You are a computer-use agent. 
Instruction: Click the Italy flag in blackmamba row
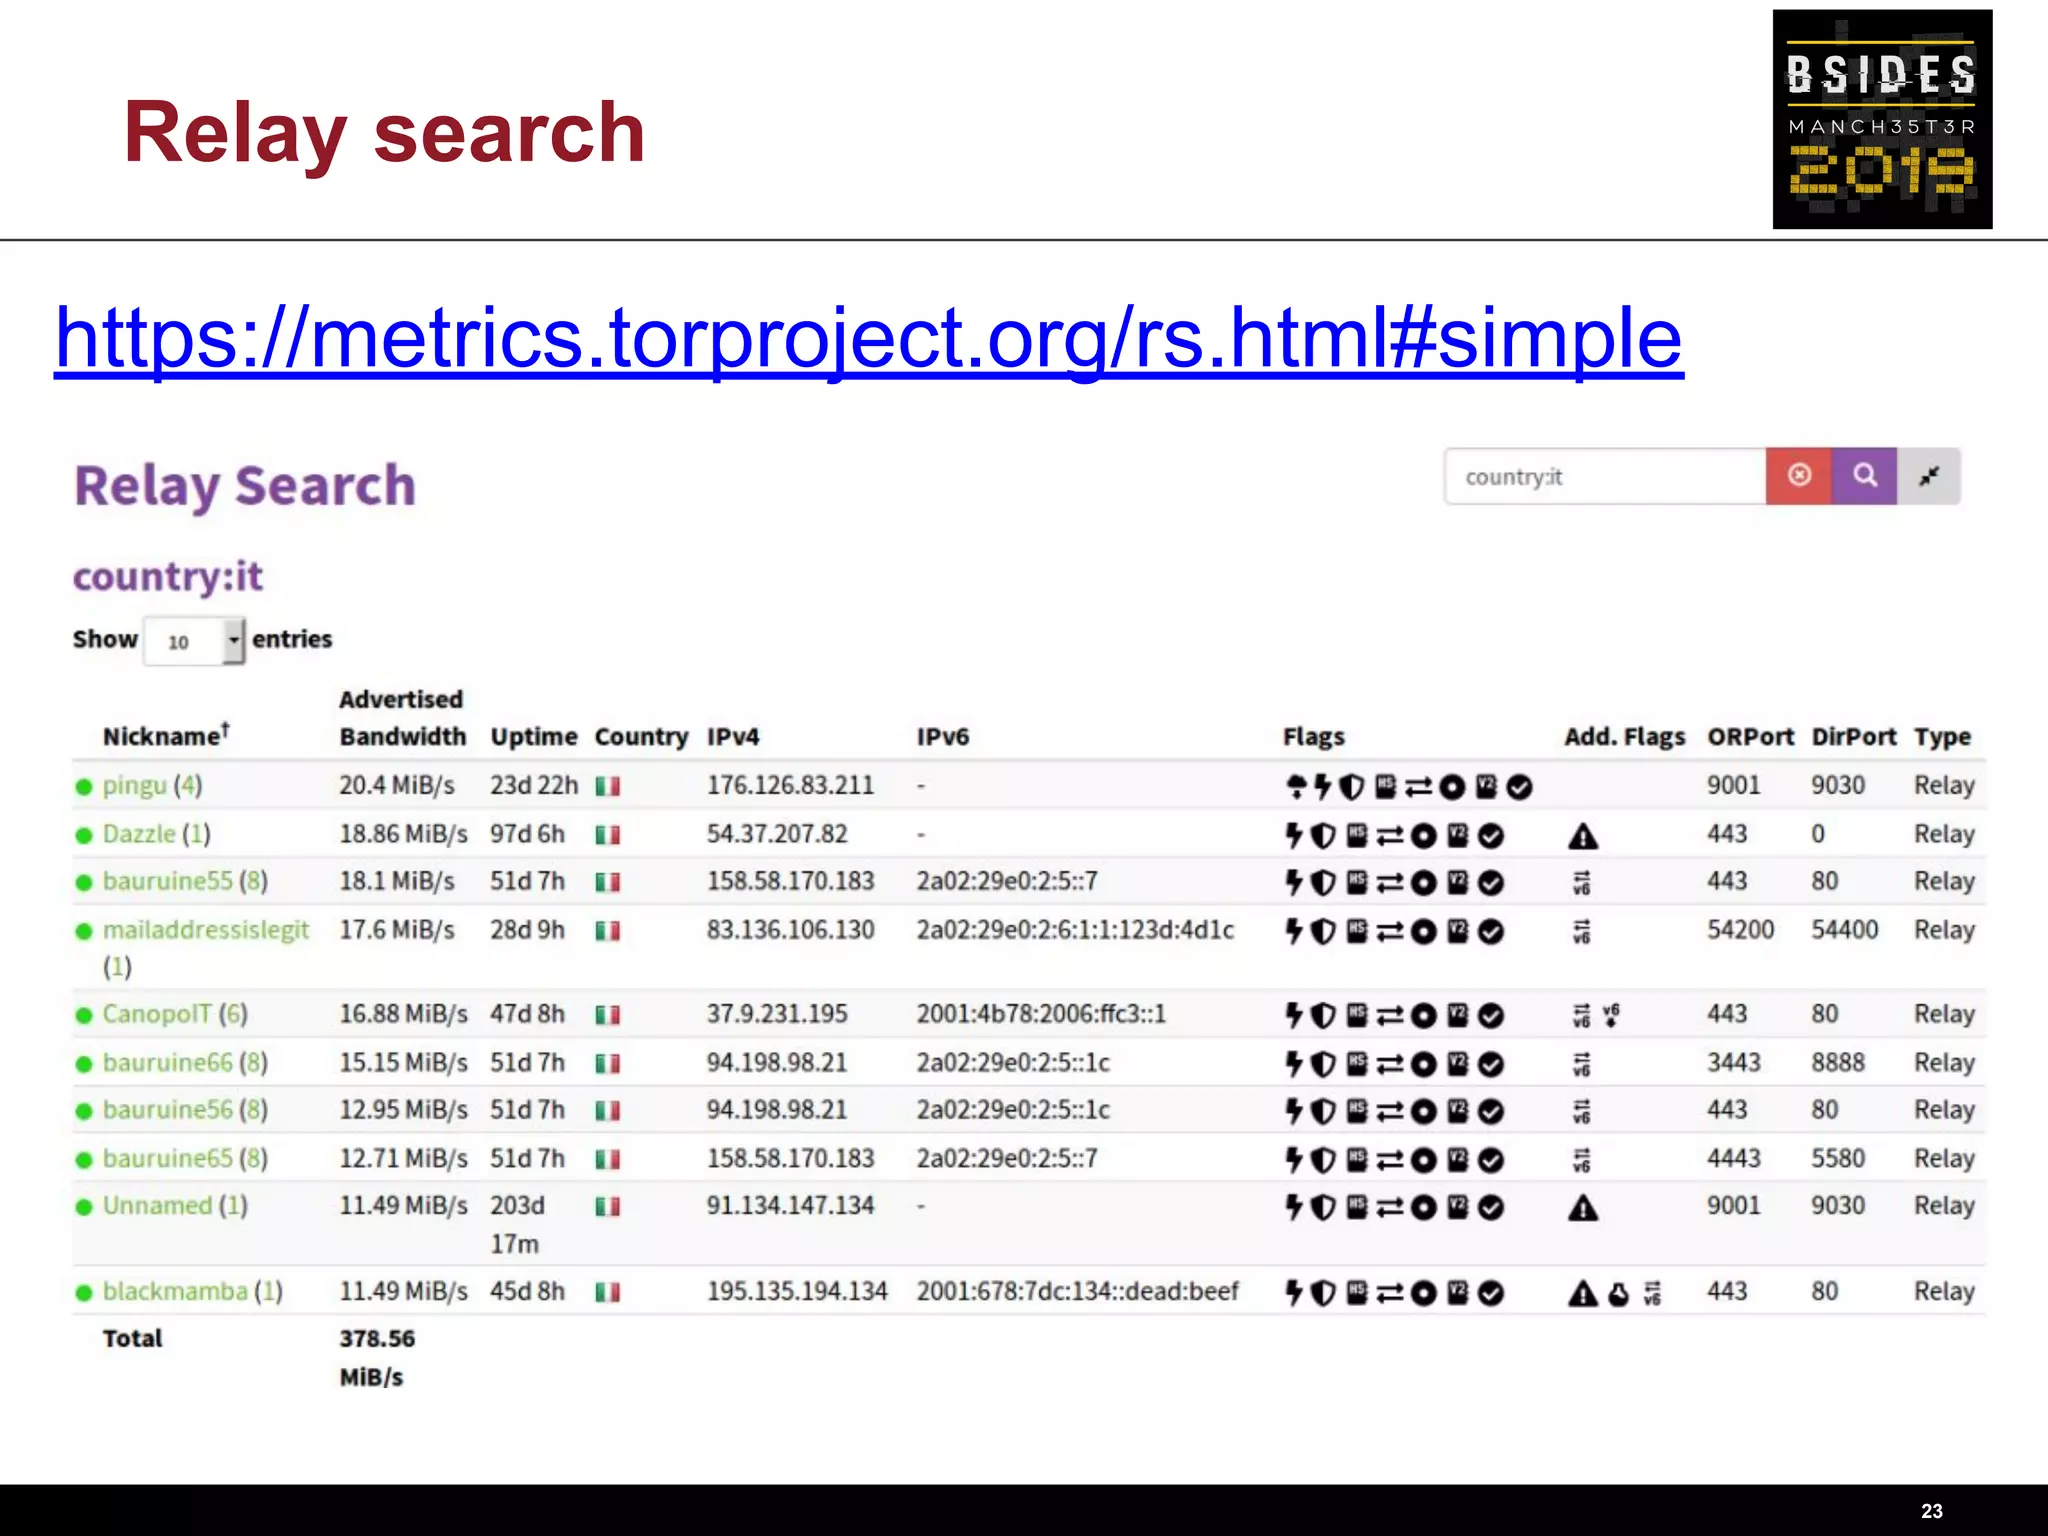click(x=608, y=1293)
